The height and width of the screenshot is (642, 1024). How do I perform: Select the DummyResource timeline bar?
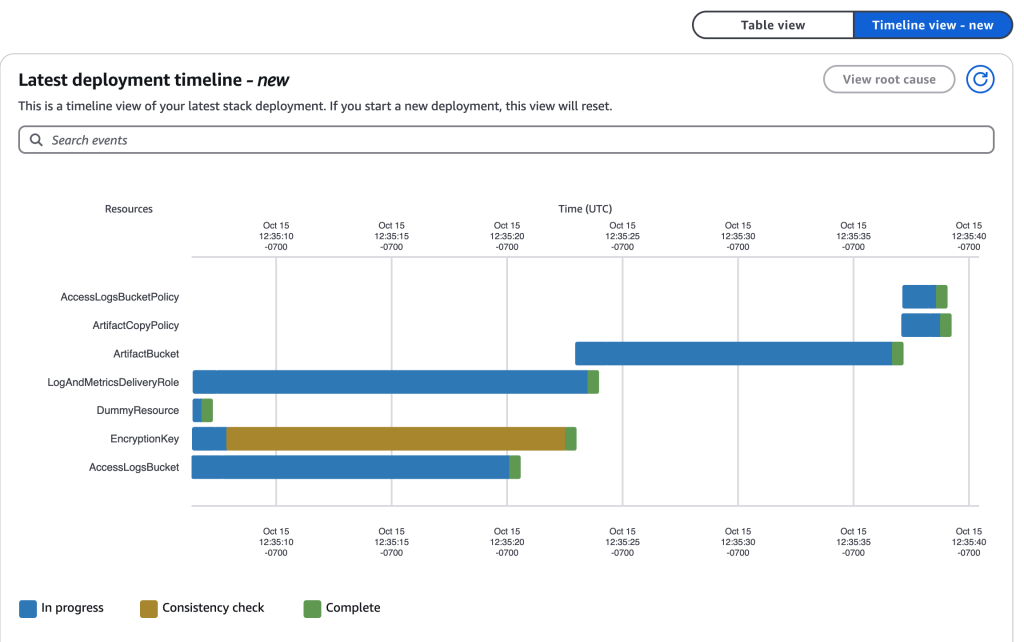[200, 410]
